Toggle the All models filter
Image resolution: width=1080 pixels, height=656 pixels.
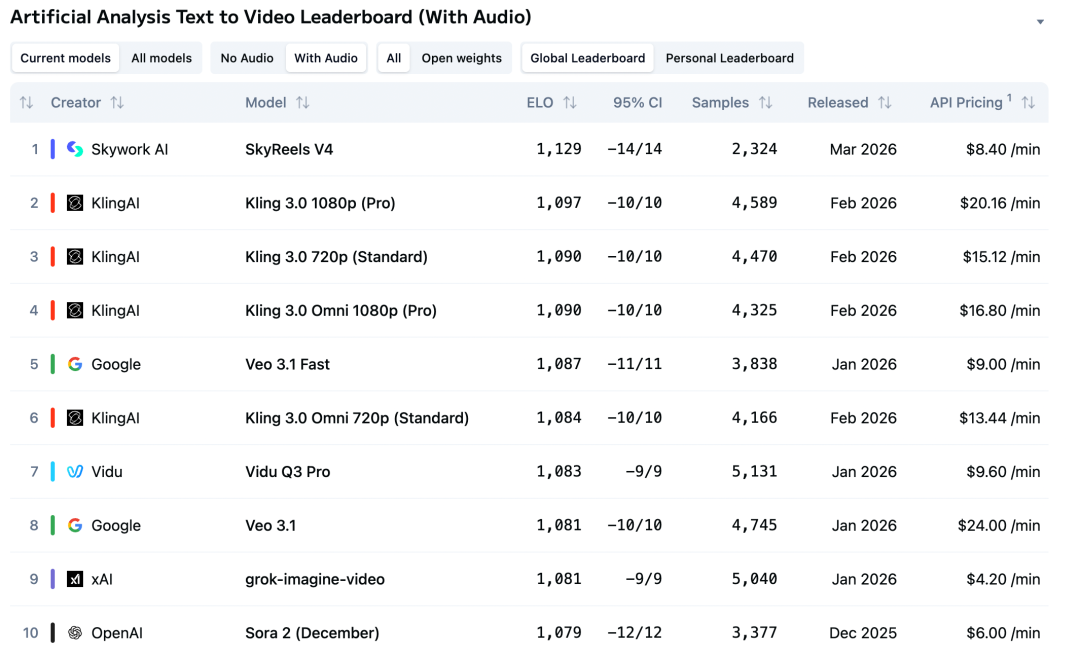tap(161, 58)
